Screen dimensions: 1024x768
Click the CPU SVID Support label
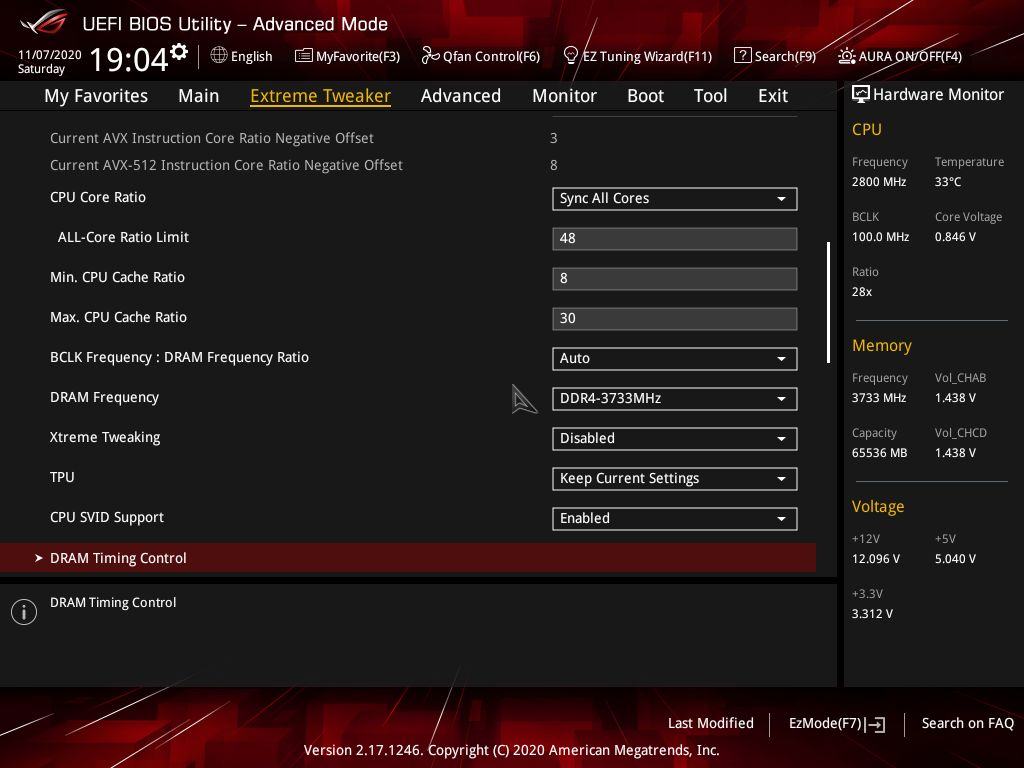(x=107, y=517)
